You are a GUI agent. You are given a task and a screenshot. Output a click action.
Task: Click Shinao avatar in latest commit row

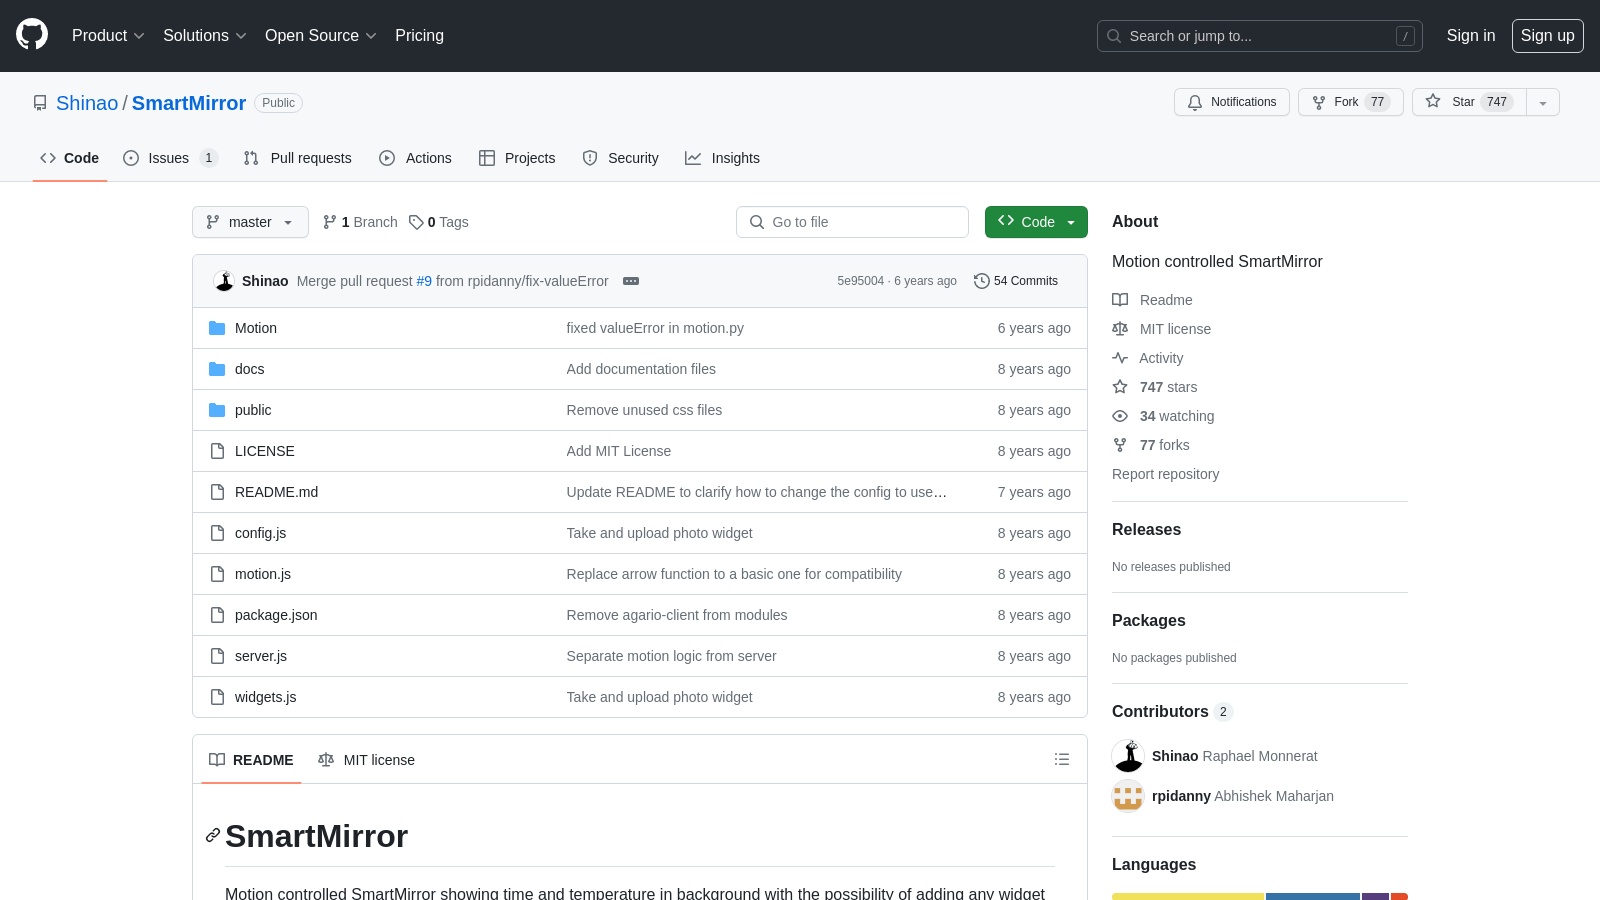point(224,281)
